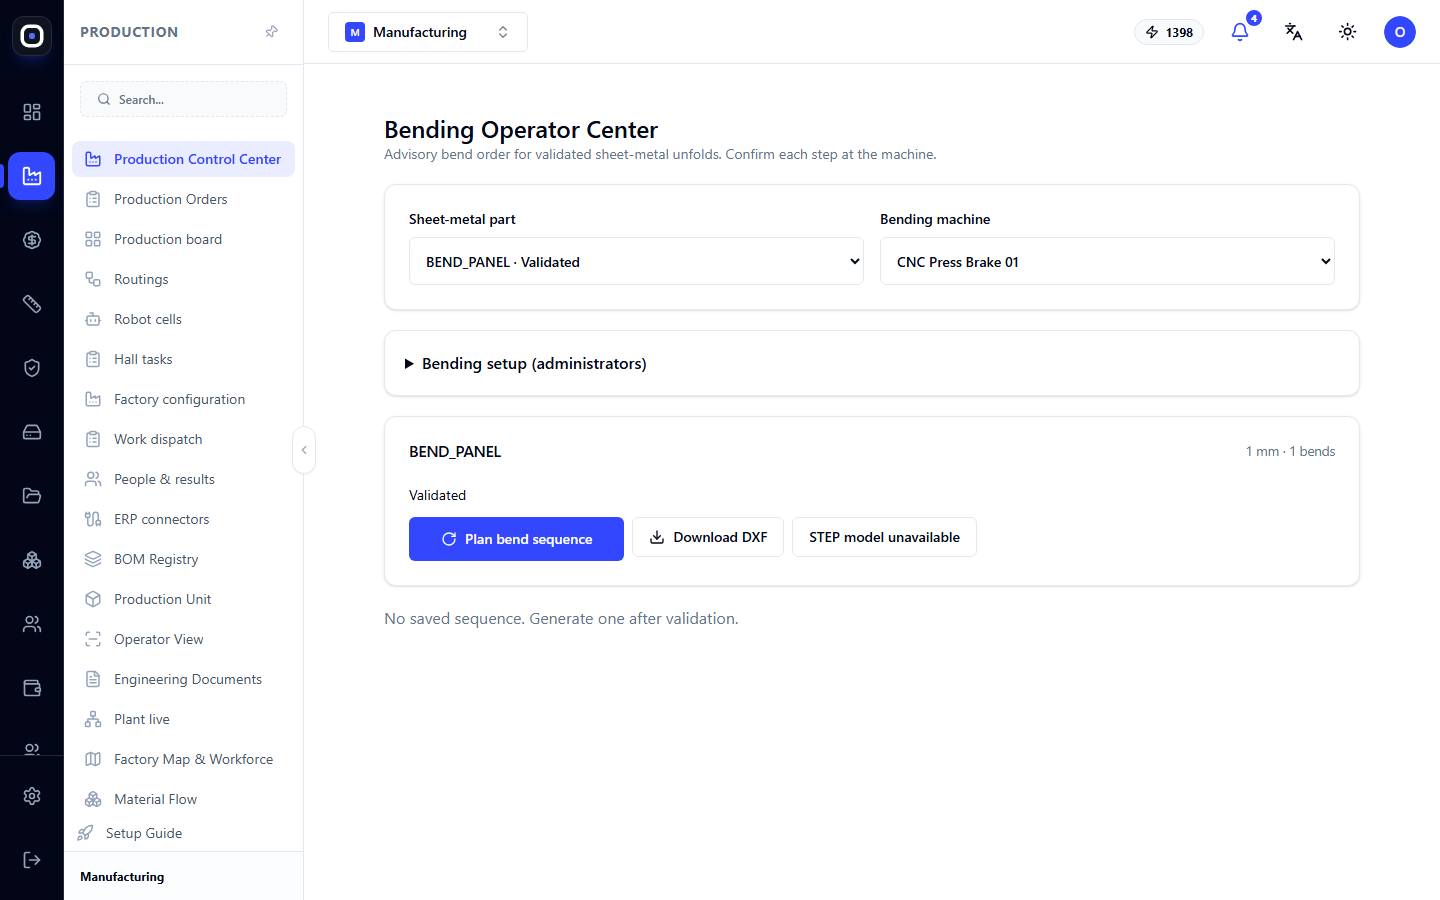Click the Download DXF button
The image size is (1440, 900).
(x=708, y=537)
